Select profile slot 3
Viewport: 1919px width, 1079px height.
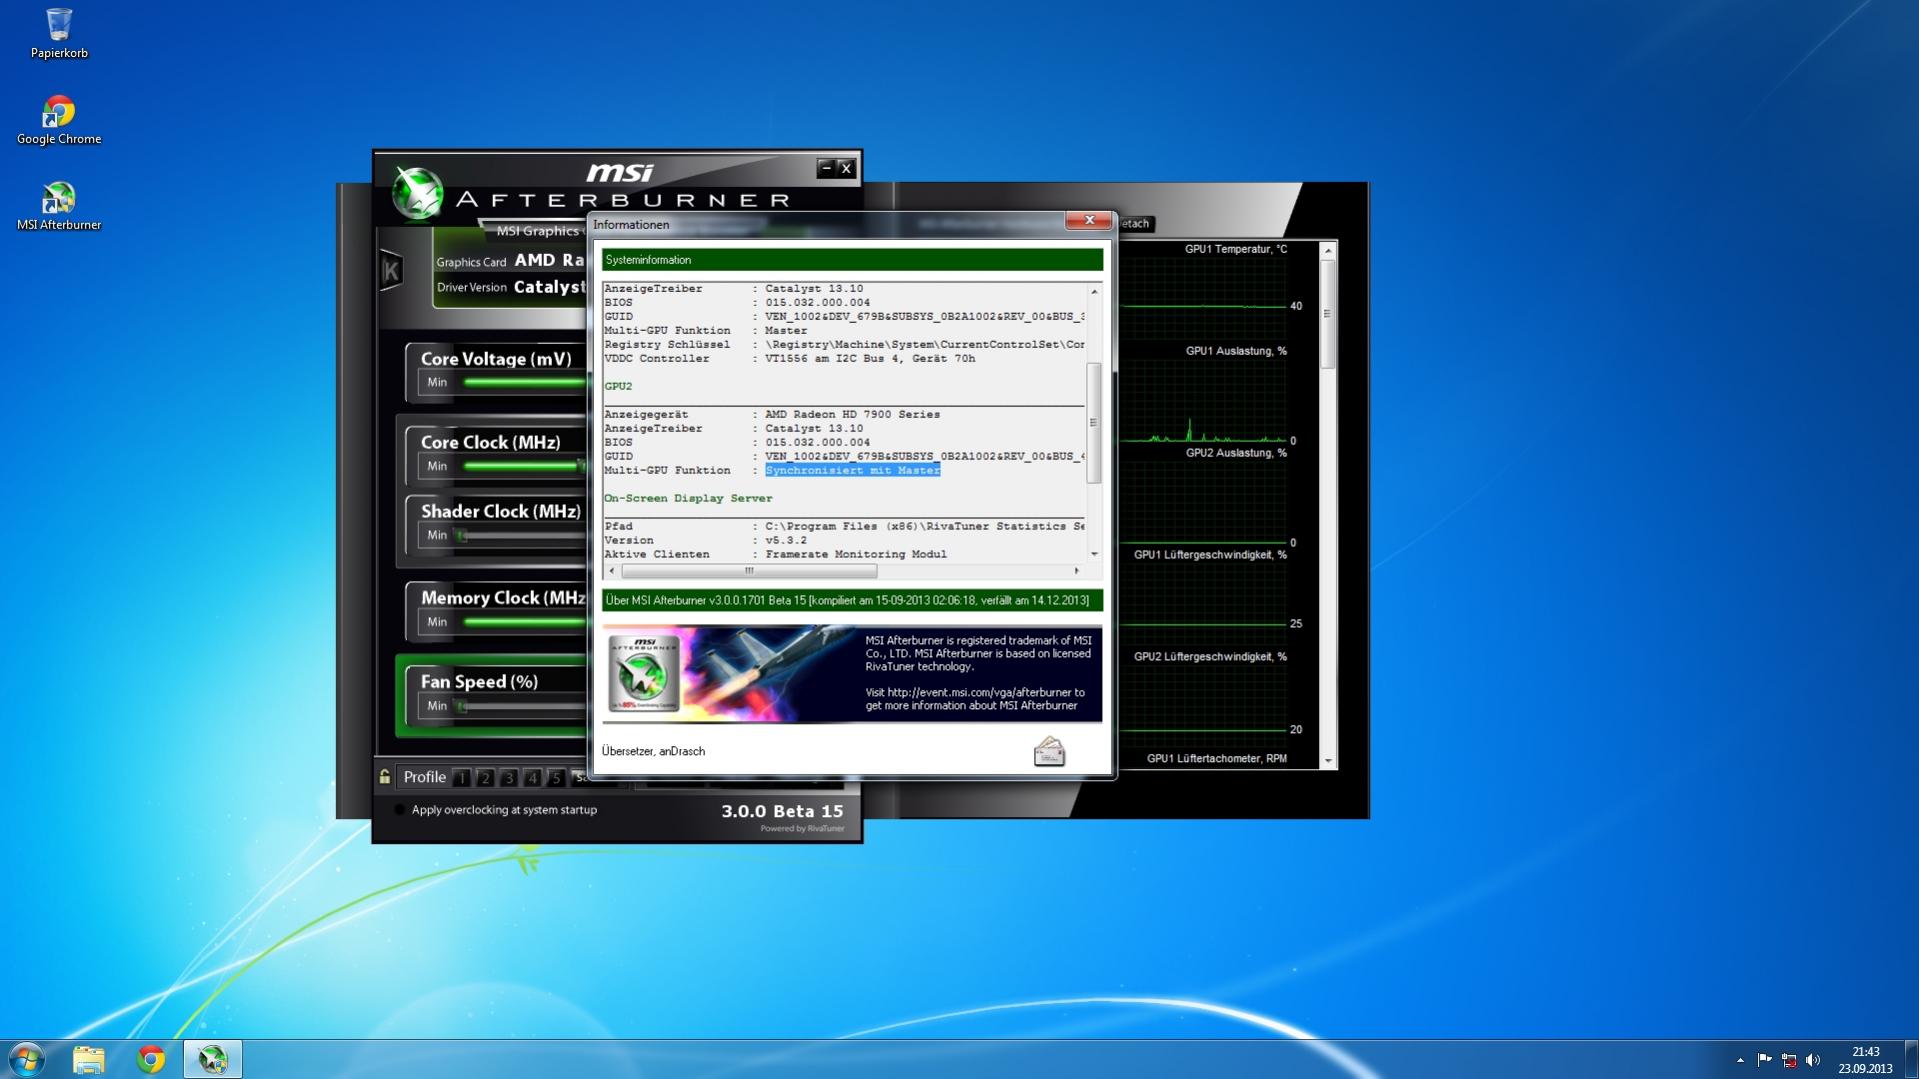click(509, 778)
